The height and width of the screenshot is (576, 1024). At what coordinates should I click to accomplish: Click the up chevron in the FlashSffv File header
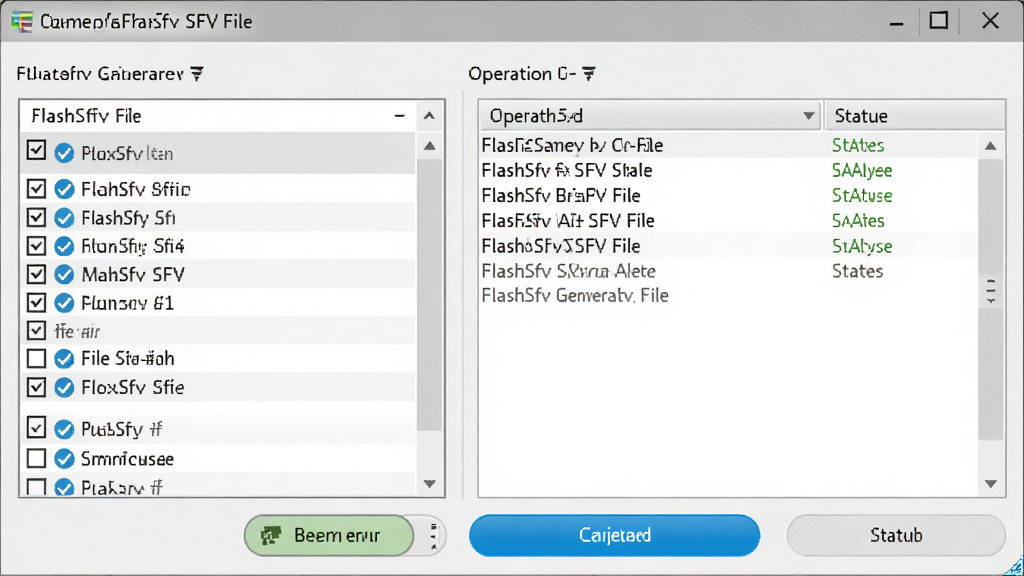point(429,116)
